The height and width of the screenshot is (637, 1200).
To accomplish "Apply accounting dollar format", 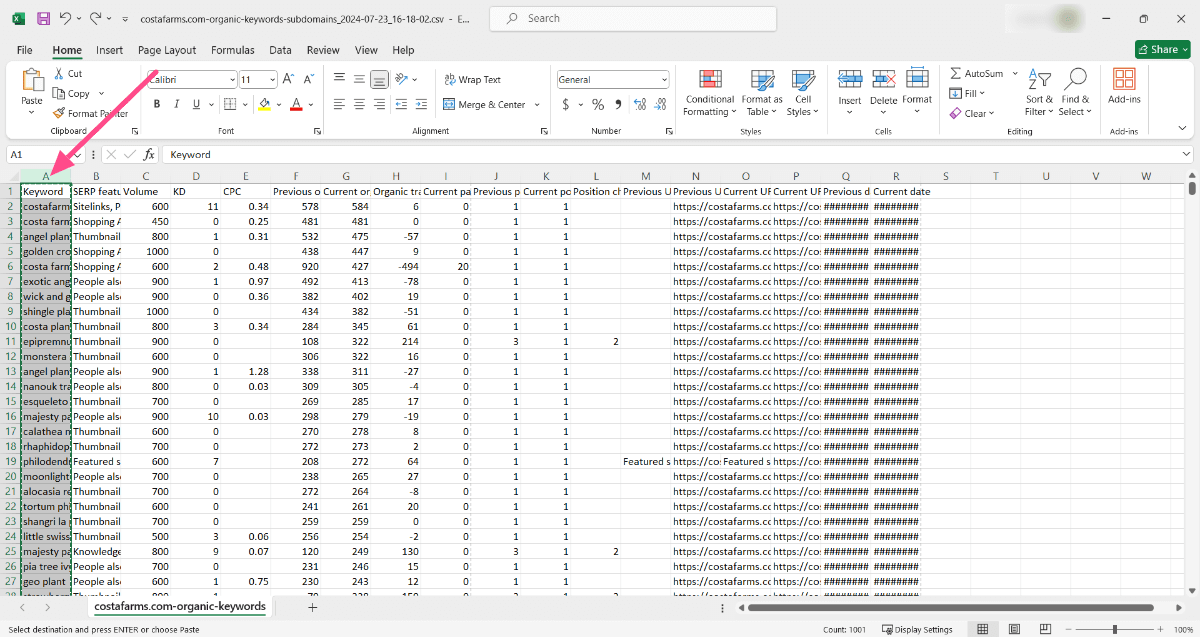I will point(565,104).
